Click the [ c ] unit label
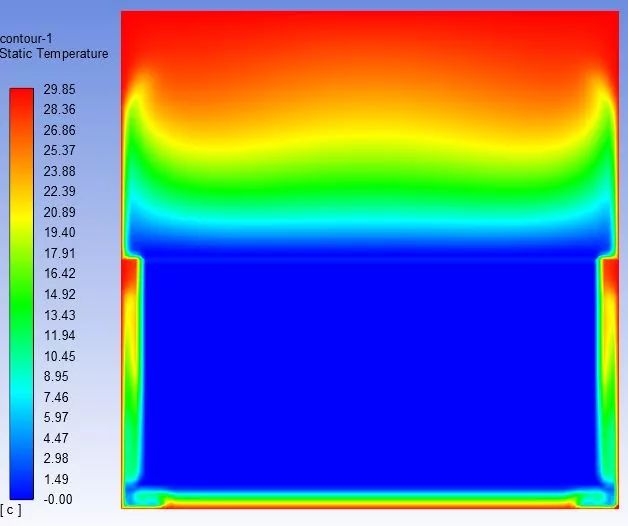 11,510
